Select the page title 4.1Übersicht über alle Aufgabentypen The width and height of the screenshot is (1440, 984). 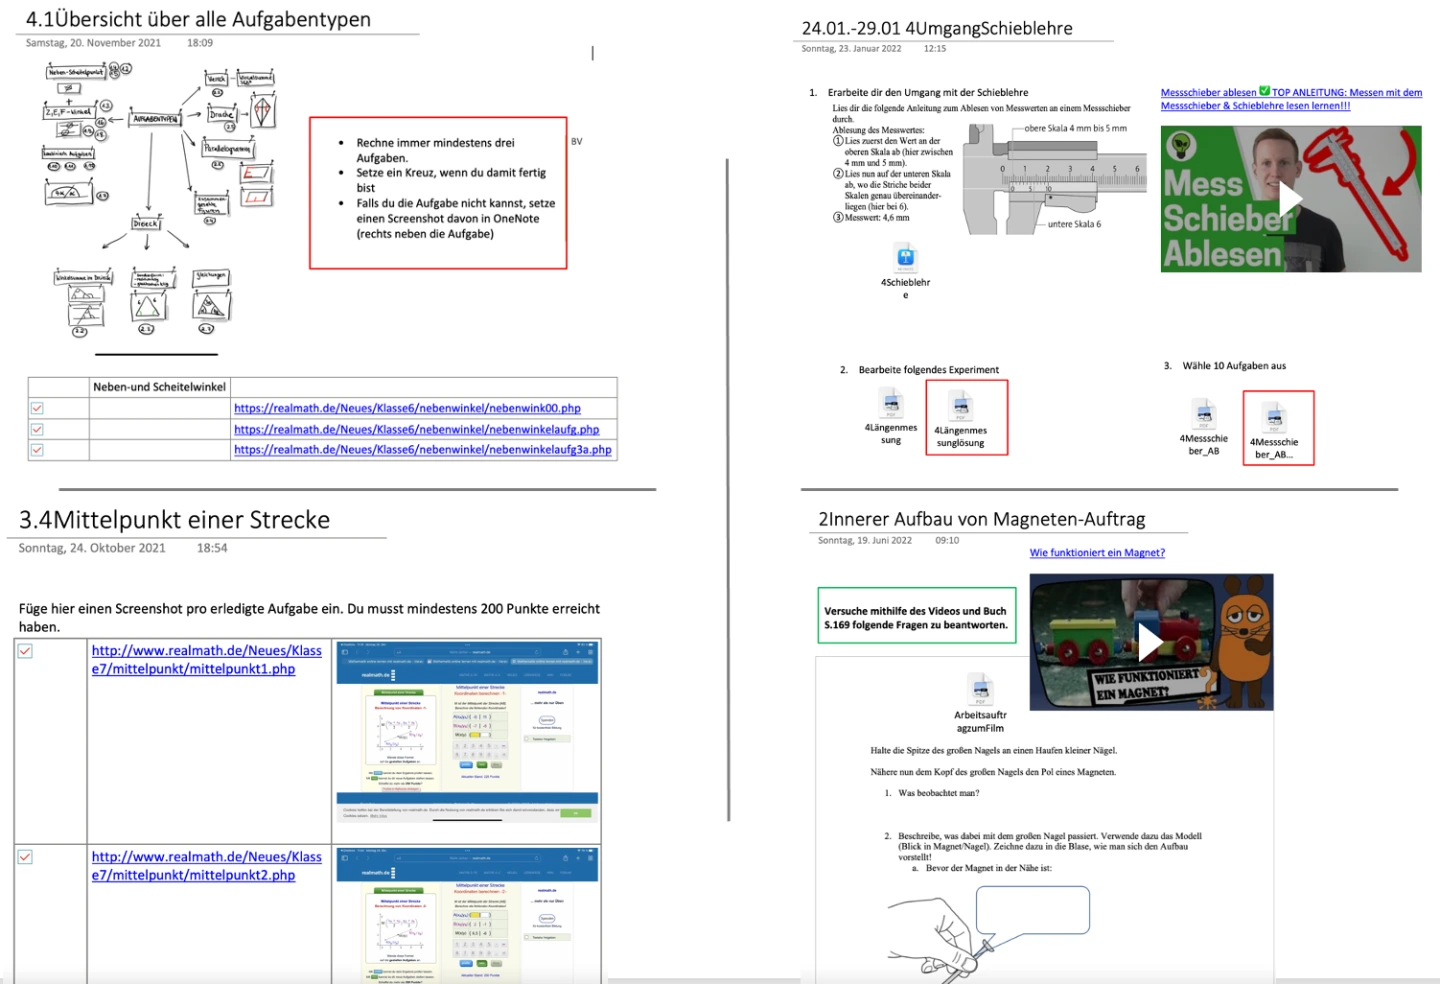[x=198, y=19]
